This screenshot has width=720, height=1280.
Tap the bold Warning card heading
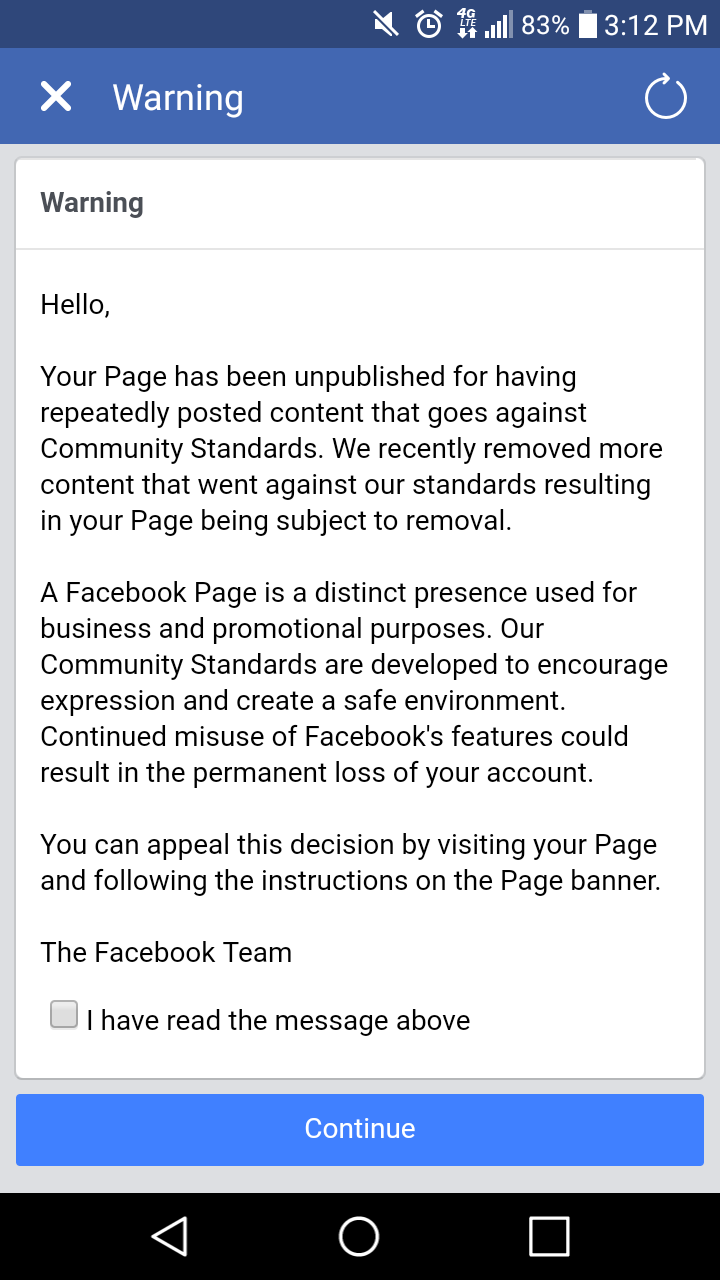pyautogui.click(x=92, y=203)
